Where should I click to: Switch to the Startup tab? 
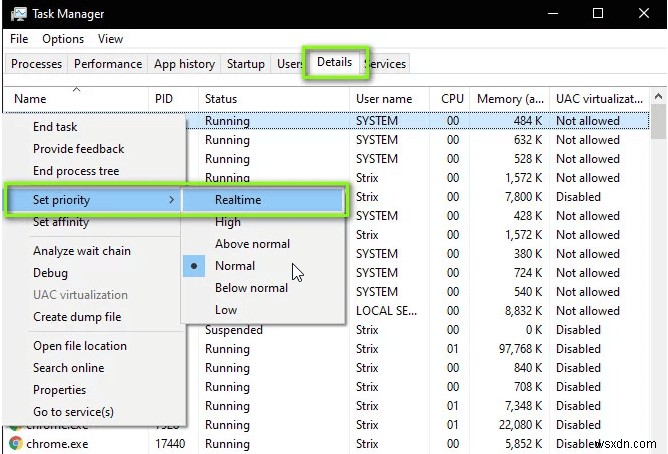click(x=245, y=64)
